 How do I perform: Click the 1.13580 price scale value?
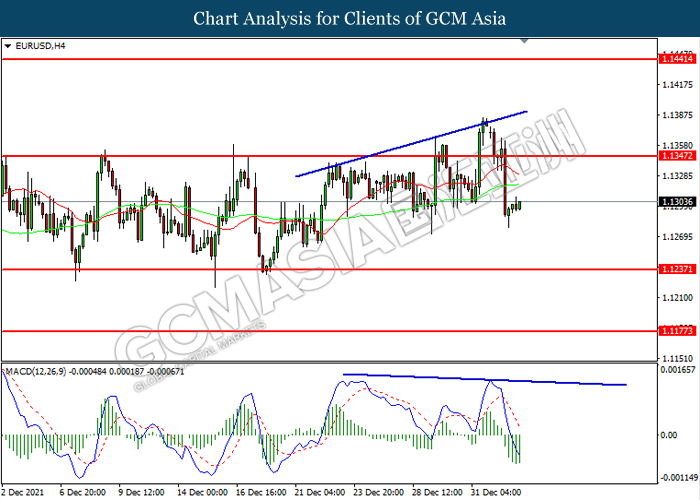678,146
